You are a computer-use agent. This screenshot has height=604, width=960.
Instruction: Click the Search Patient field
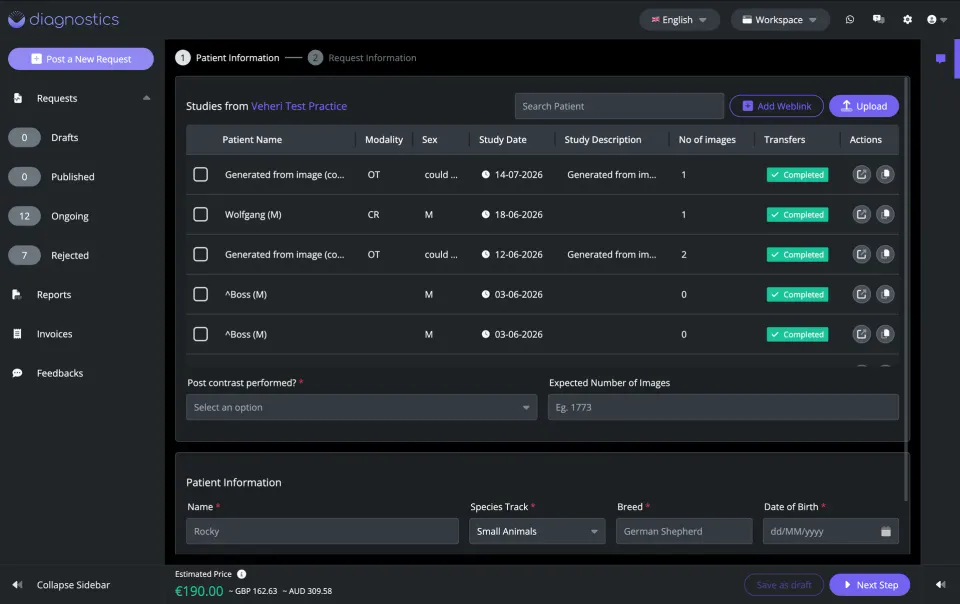[x=619, y=106]
